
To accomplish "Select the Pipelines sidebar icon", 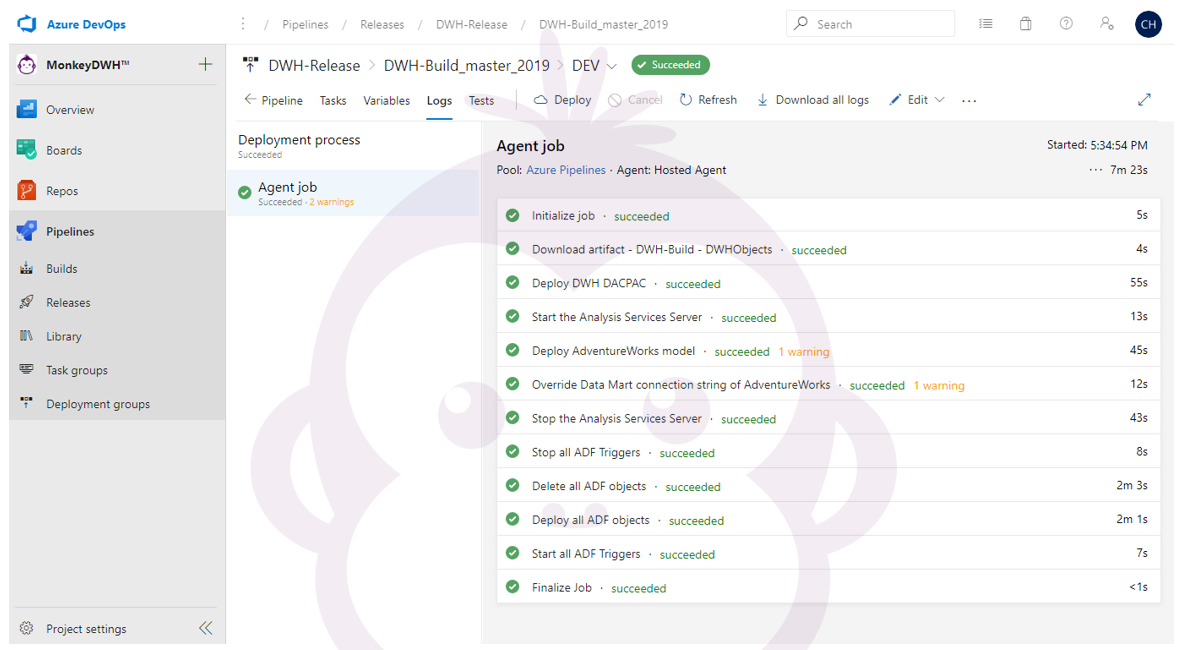I will (26, 231).
